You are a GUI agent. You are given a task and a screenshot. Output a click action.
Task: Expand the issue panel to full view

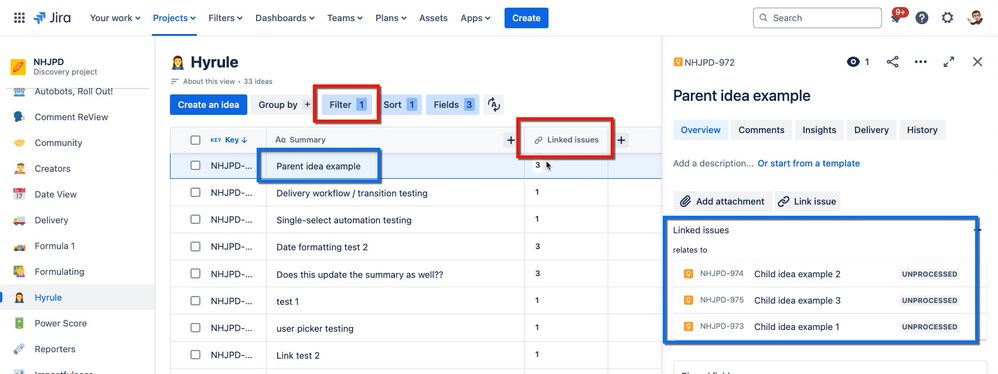tap(948, 62)
